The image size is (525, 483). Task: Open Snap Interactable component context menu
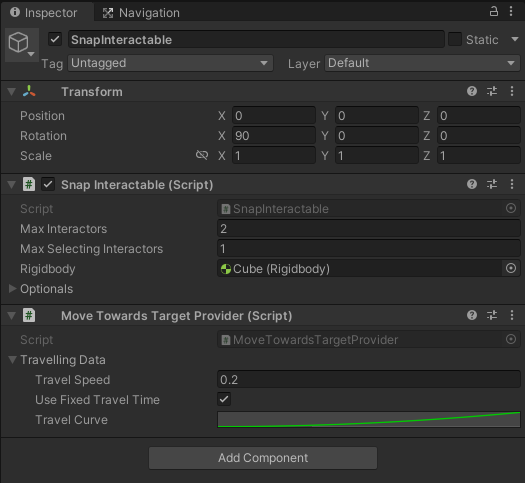[512, 184]
